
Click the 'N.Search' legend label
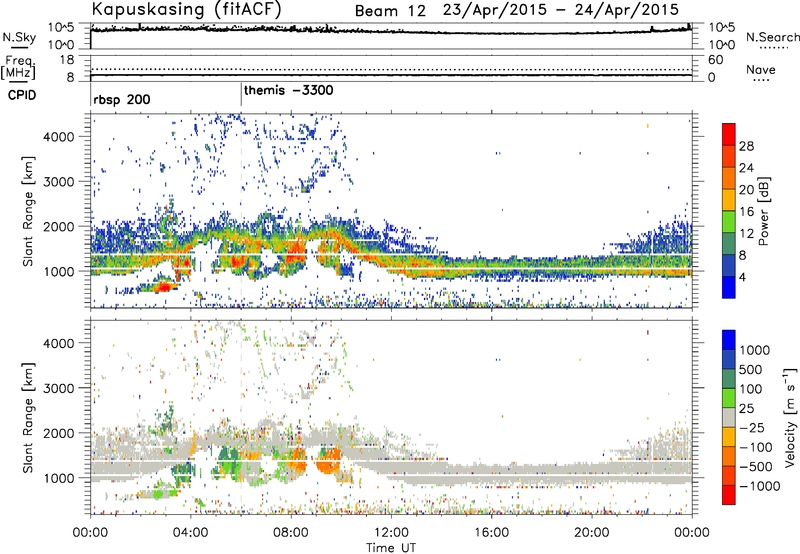coord(772,37)
